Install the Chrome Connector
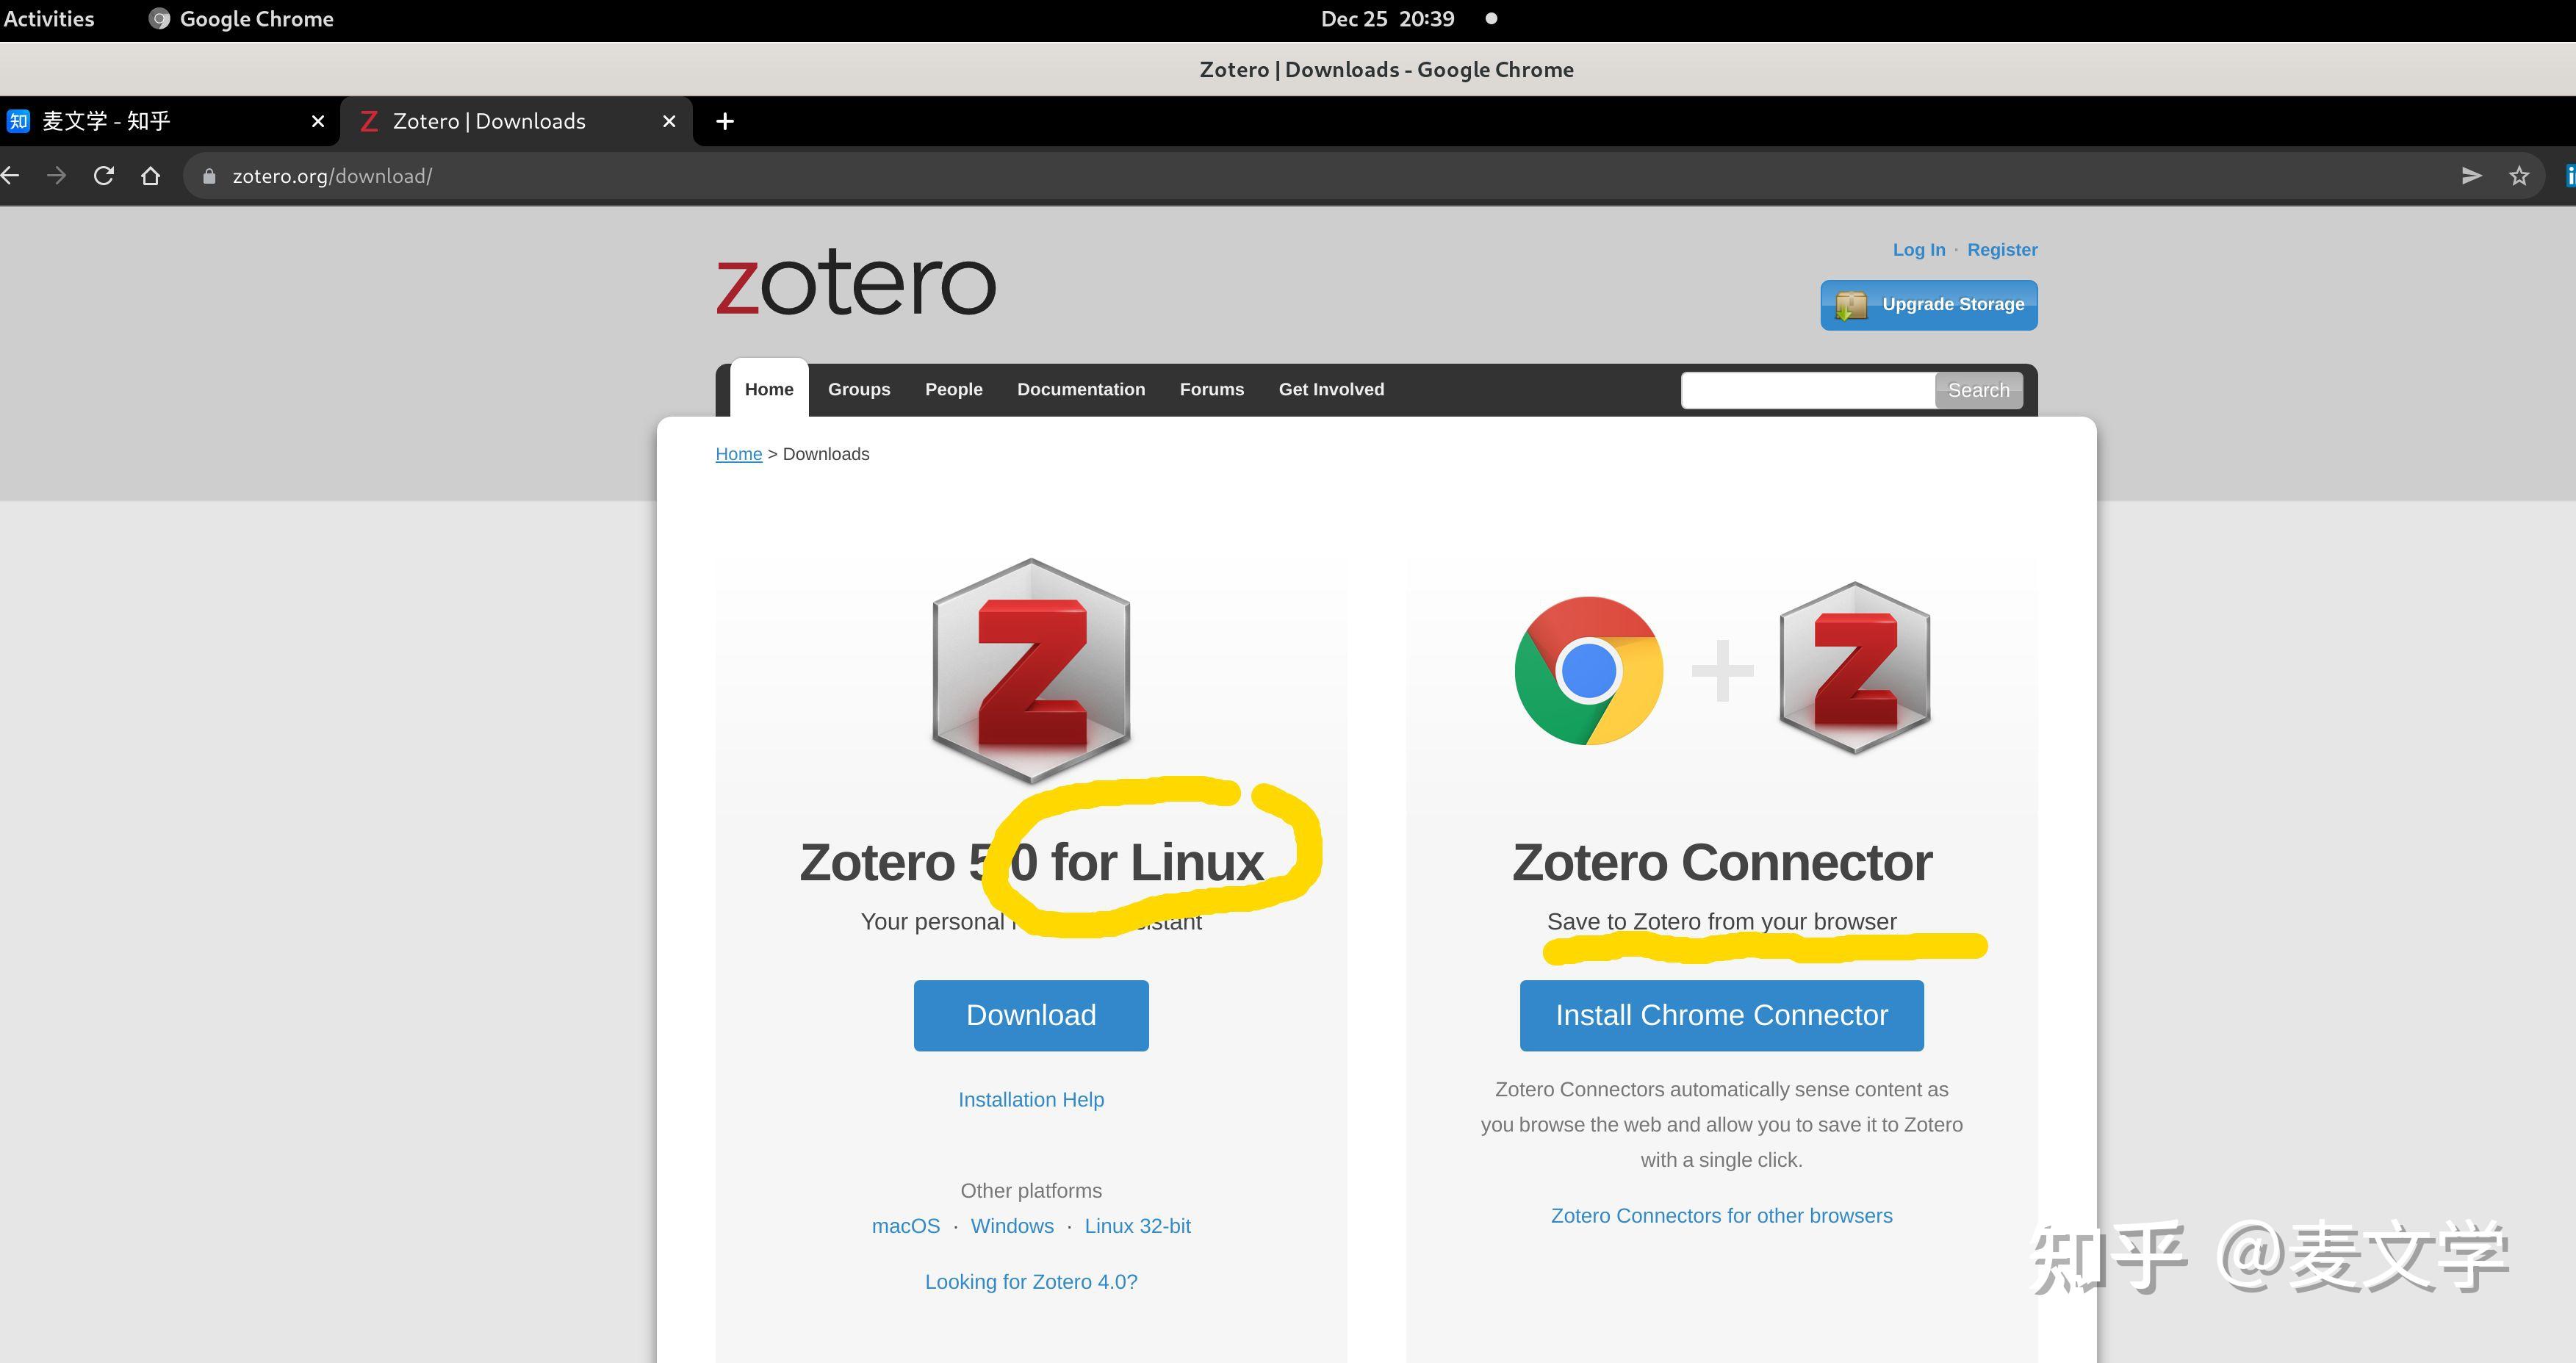Viewport: 2576px width, 1363px height. pyautogui.click(x=1721, y=1015)
